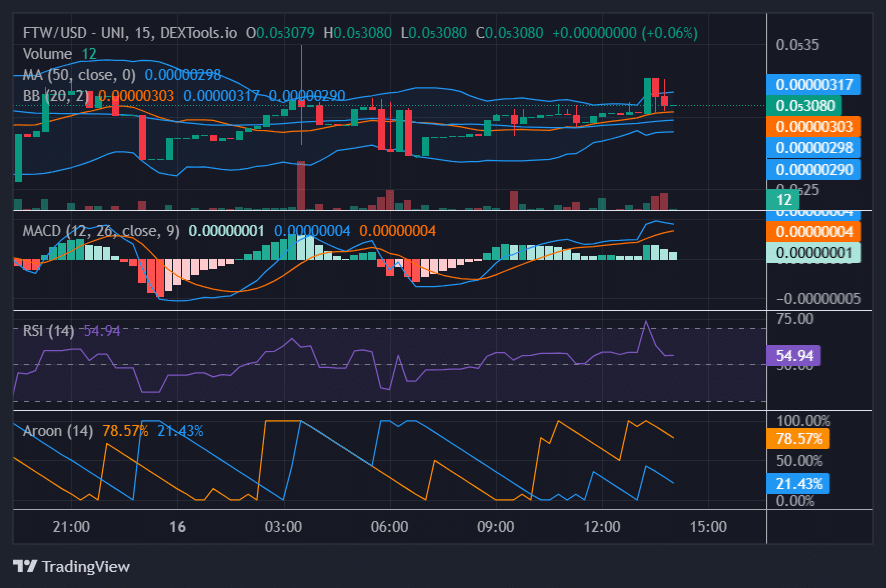Click the 75.00 RSI scale value
The image size is (886, 588).
coord(794,319)
